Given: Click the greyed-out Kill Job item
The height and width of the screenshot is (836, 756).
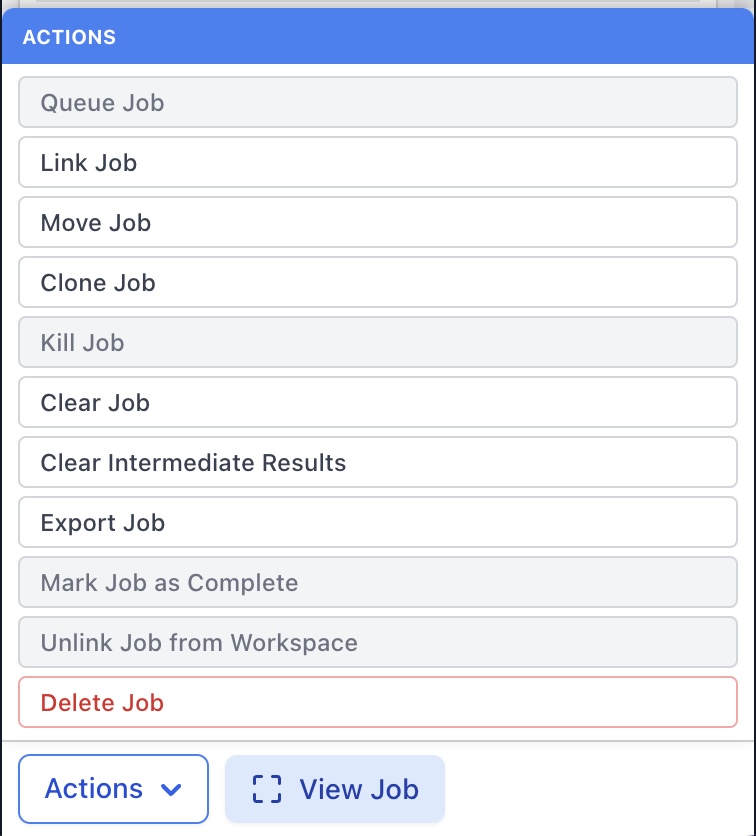Looking at the screenshot, I should coord(377,343).
